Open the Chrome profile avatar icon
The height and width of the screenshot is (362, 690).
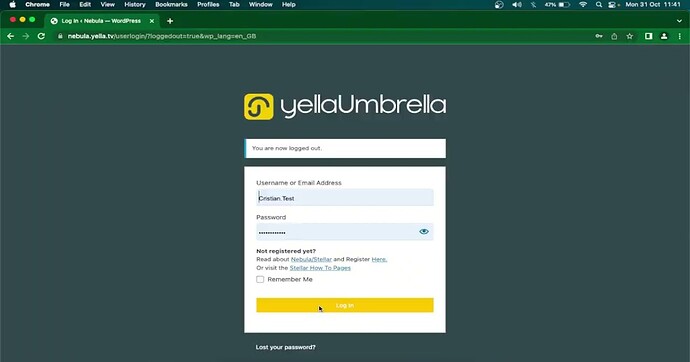click(664, 36)
